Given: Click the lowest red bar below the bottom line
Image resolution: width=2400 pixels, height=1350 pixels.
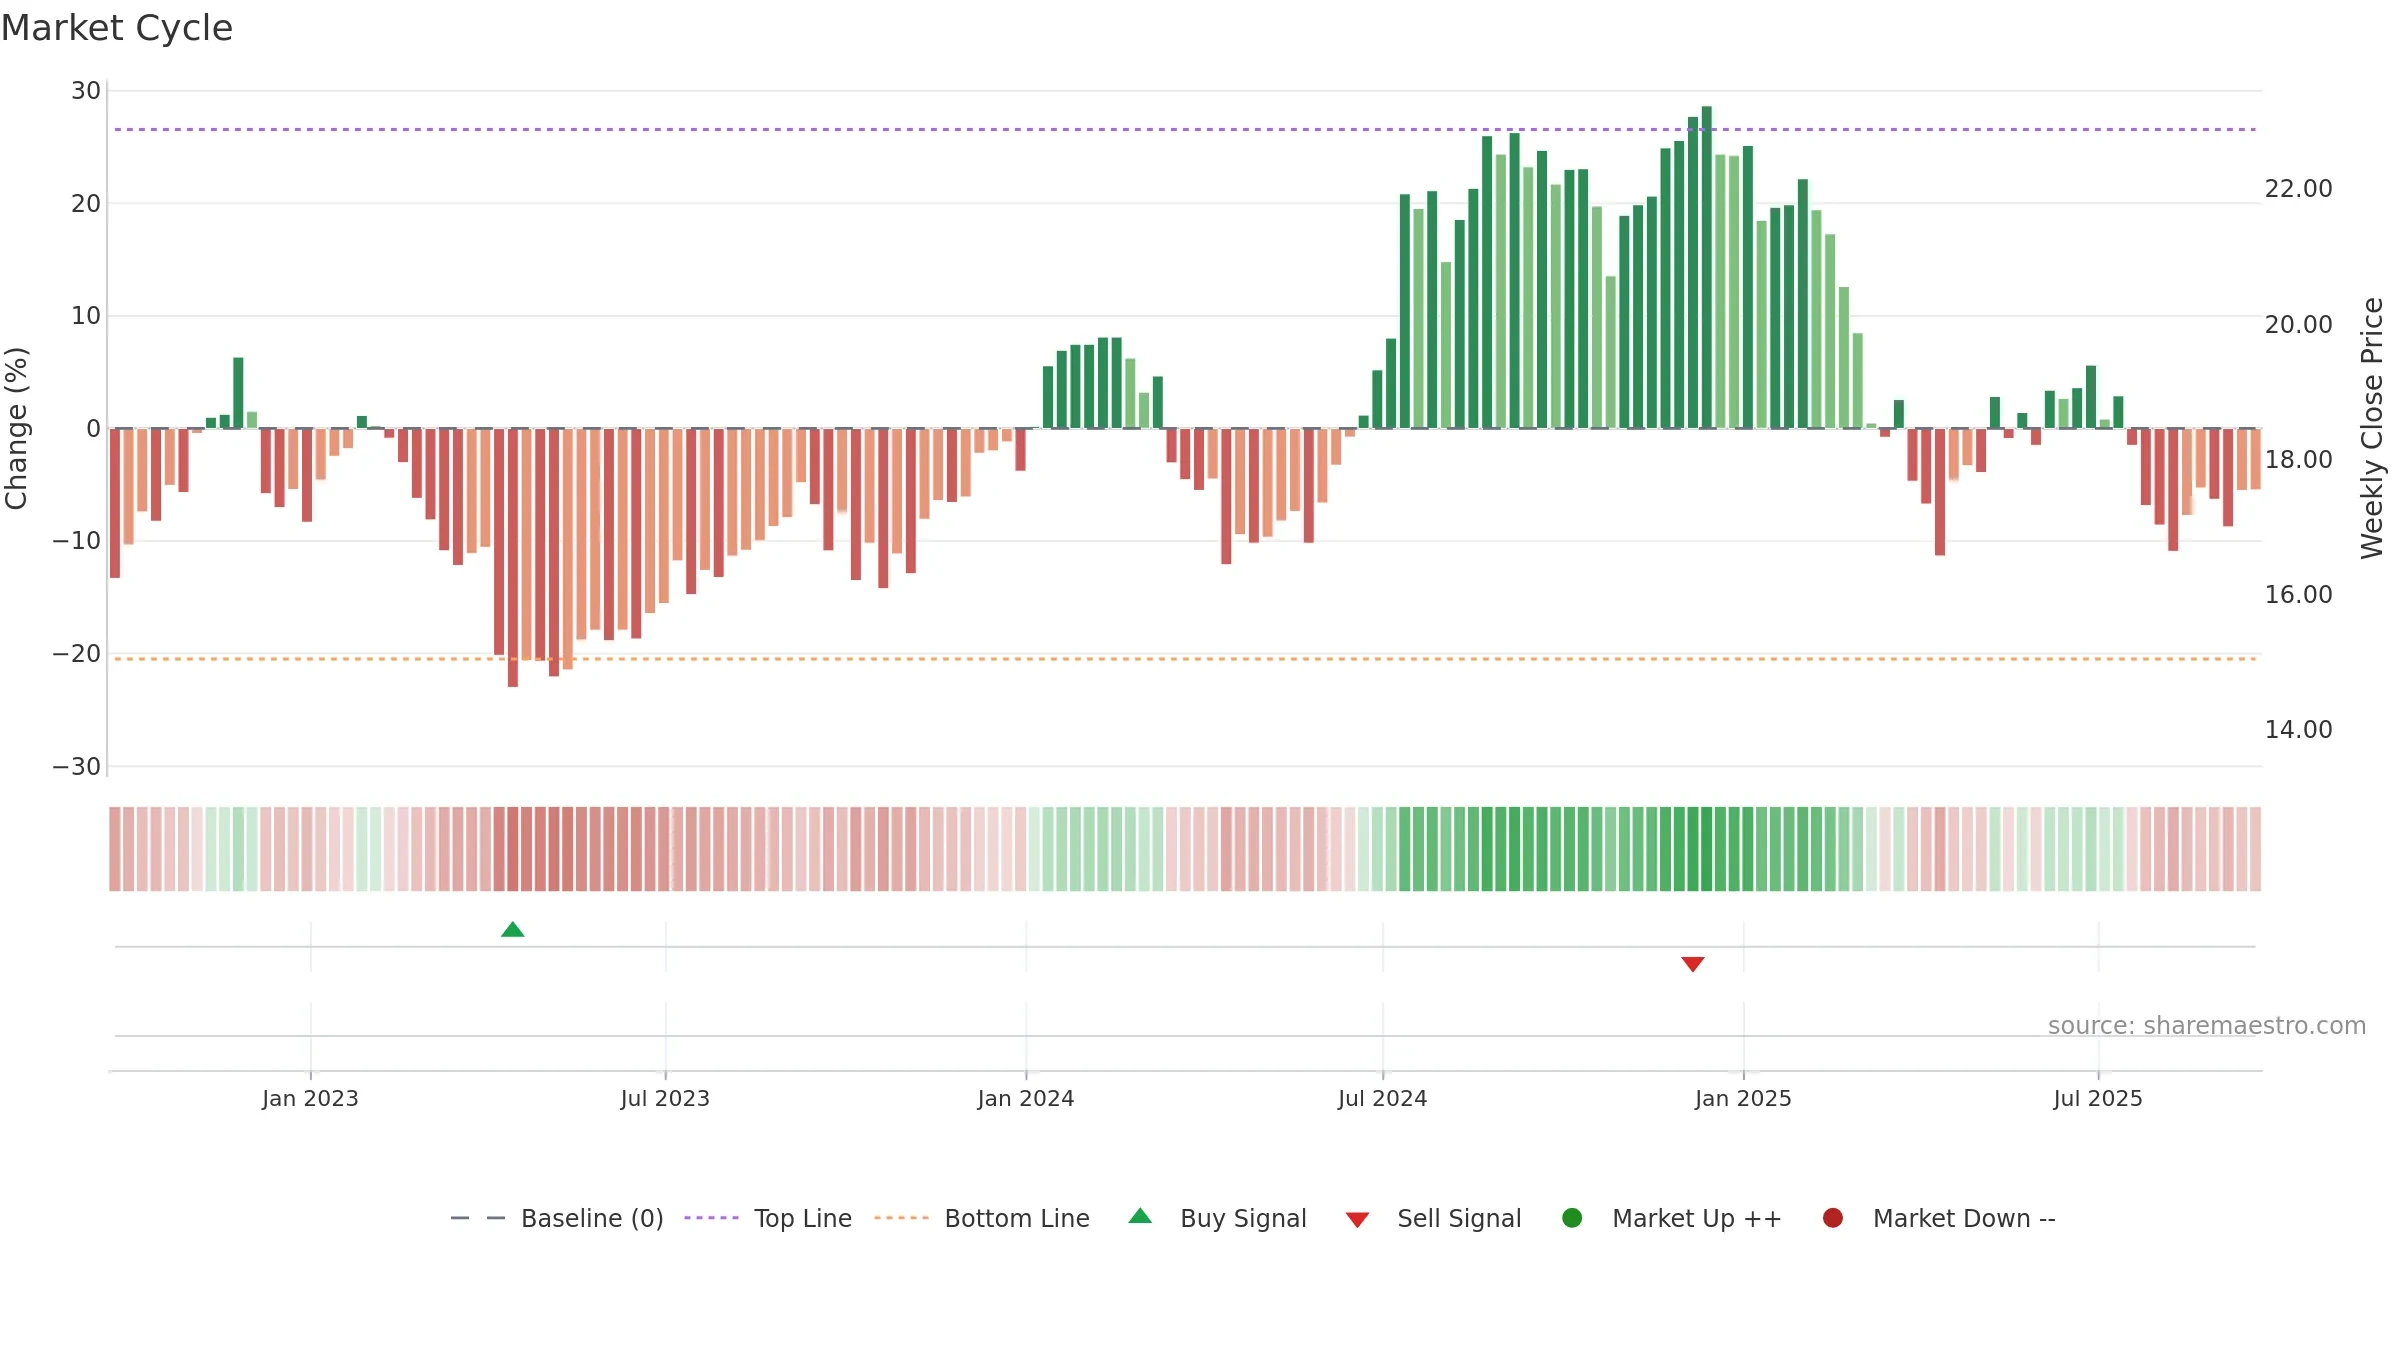Looking at the screenshot, I should [x=513, y=557].
